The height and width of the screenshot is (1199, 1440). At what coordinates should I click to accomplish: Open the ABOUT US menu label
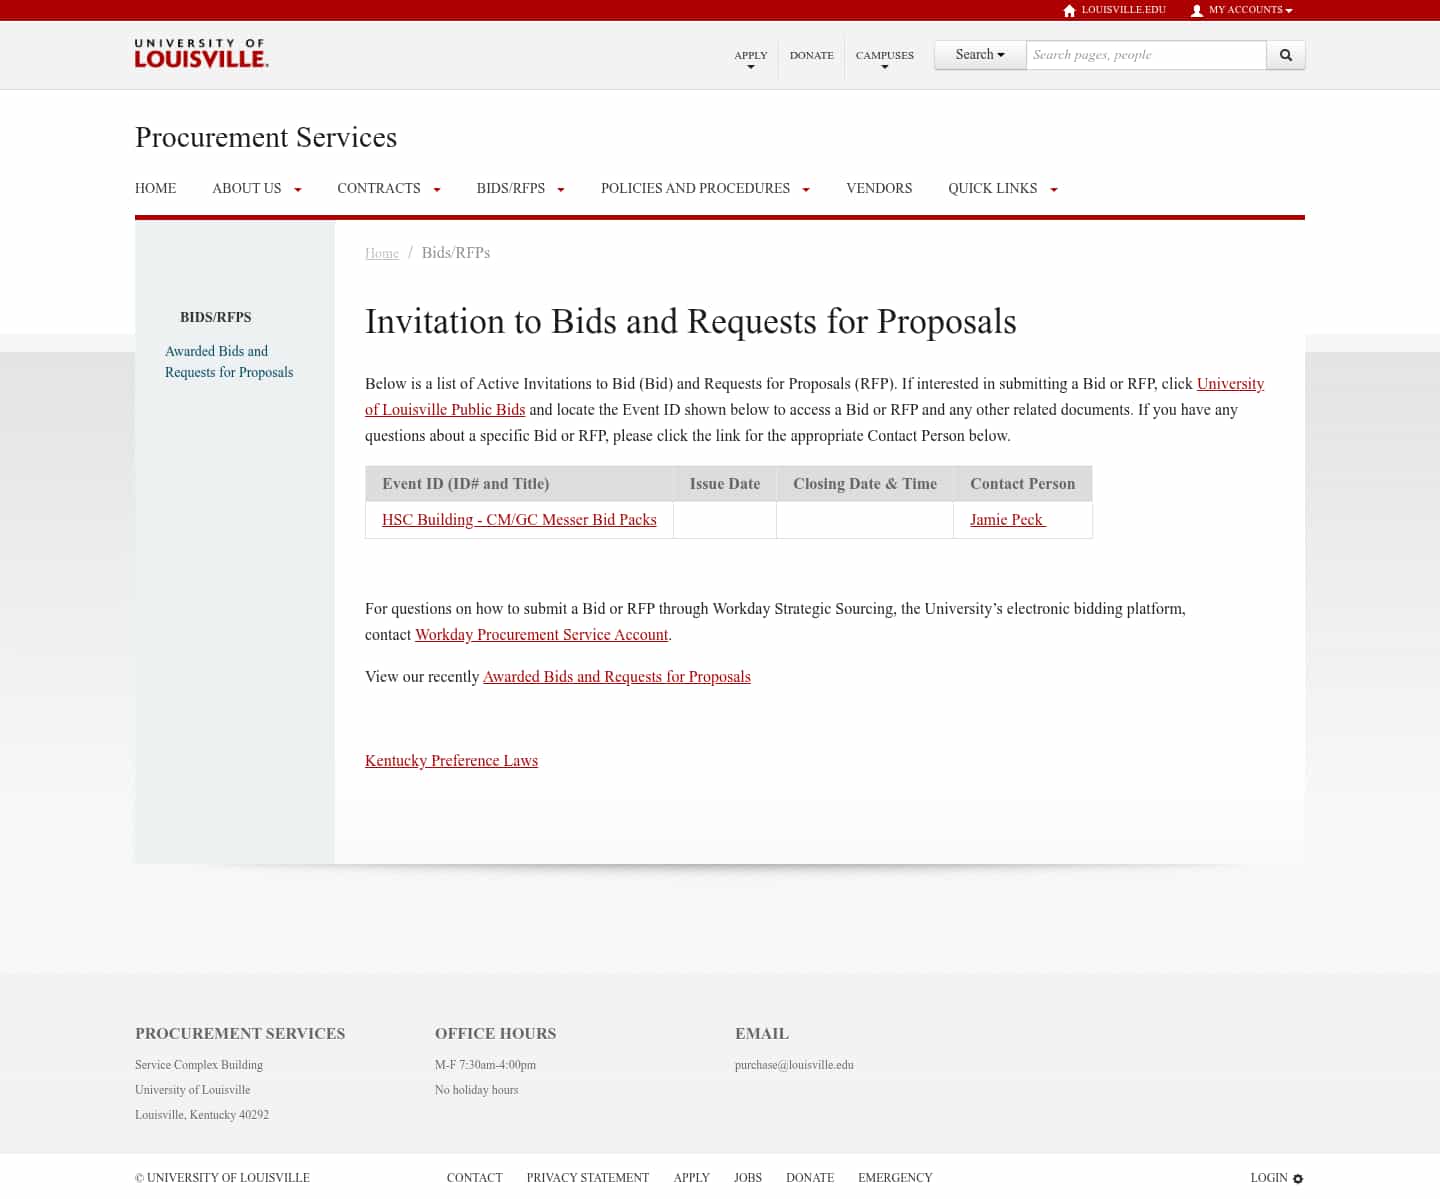[247, 188]
